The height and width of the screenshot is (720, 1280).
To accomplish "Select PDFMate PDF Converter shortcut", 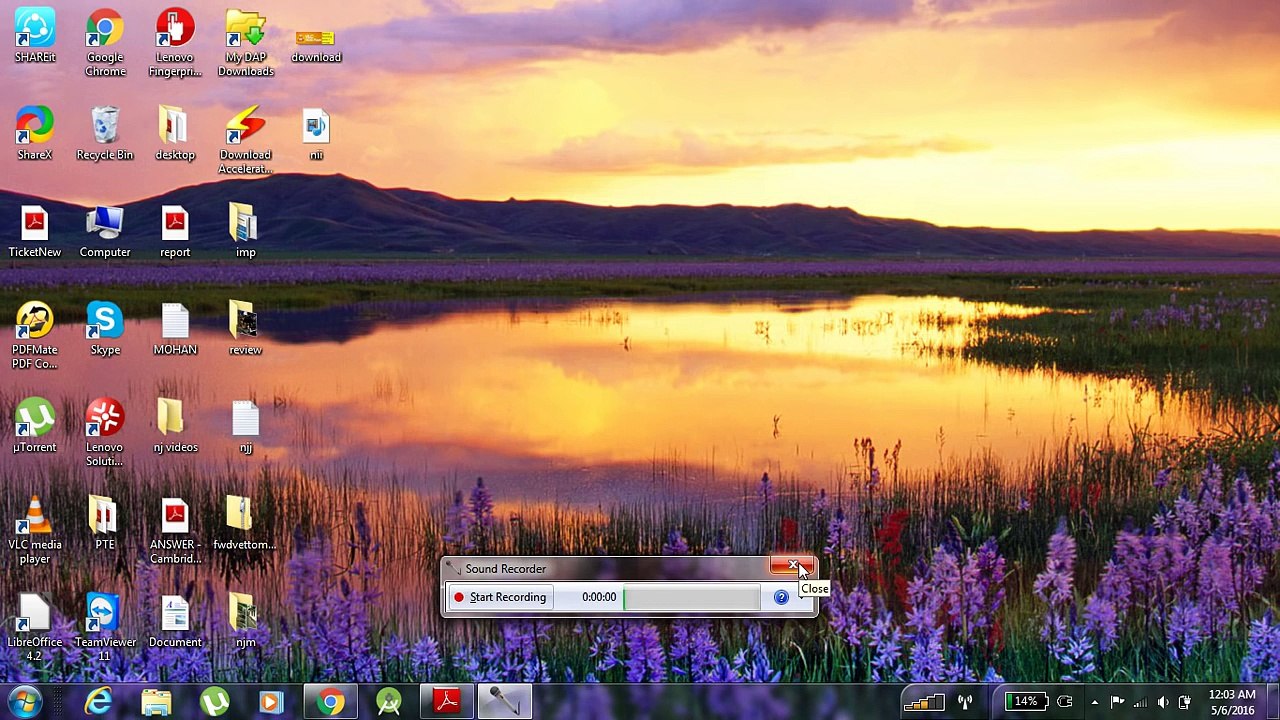I will click(35, 336).
